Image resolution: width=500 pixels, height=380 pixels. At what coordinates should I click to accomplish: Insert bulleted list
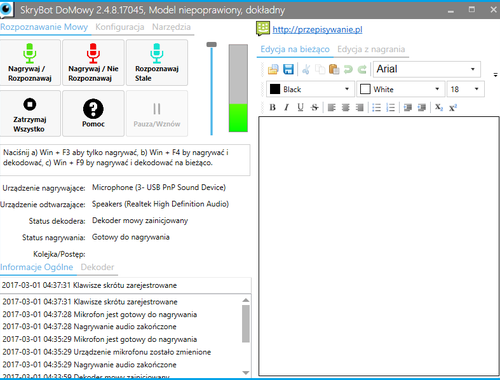377,107
